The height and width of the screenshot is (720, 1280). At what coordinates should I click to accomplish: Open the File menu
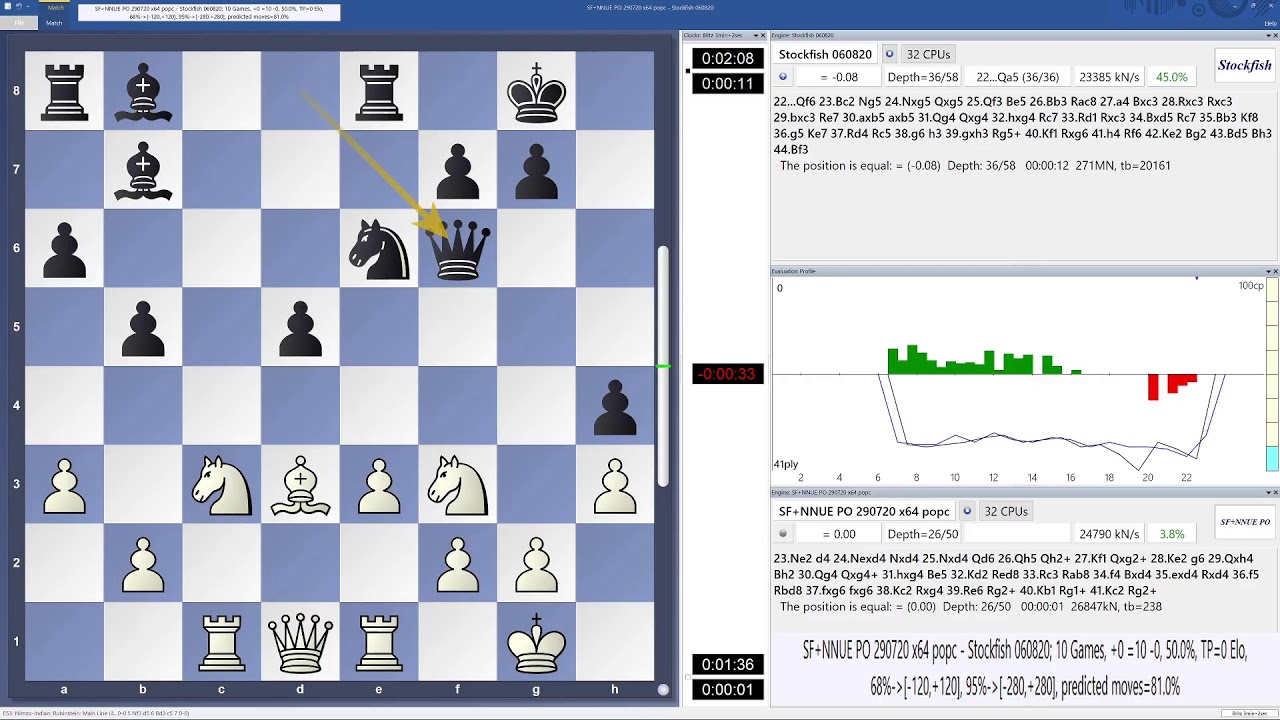click(x=19, y=22)
